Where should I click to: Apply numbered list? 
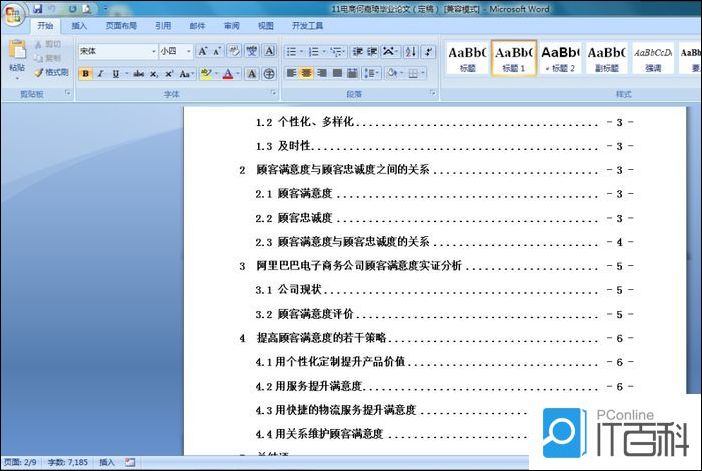pyautogui.click(x=316, y=51)
